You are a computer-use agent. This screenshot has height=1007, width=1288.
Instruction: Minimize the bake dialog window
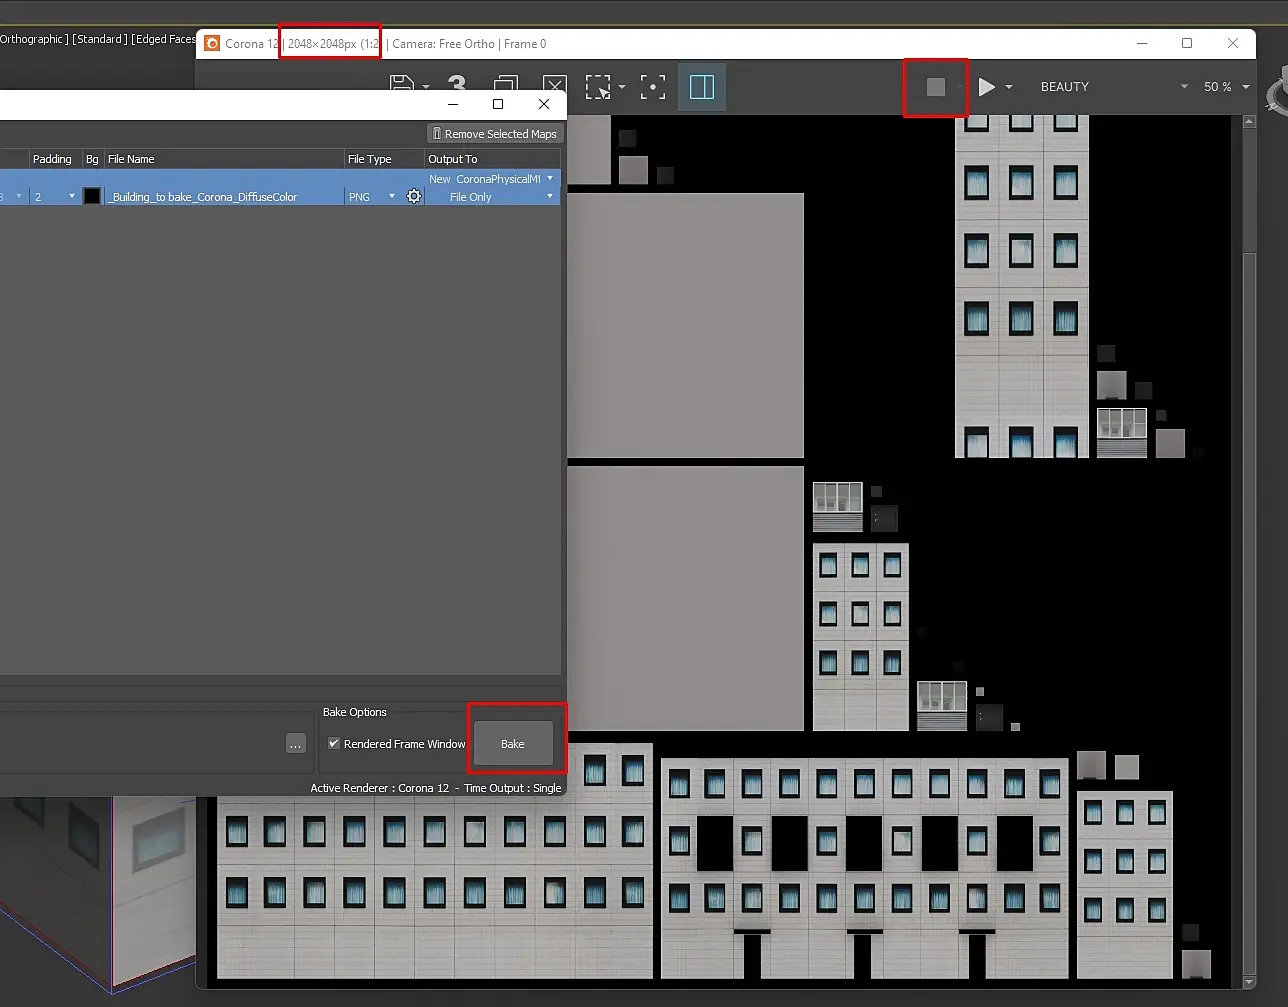coord(453,104)
